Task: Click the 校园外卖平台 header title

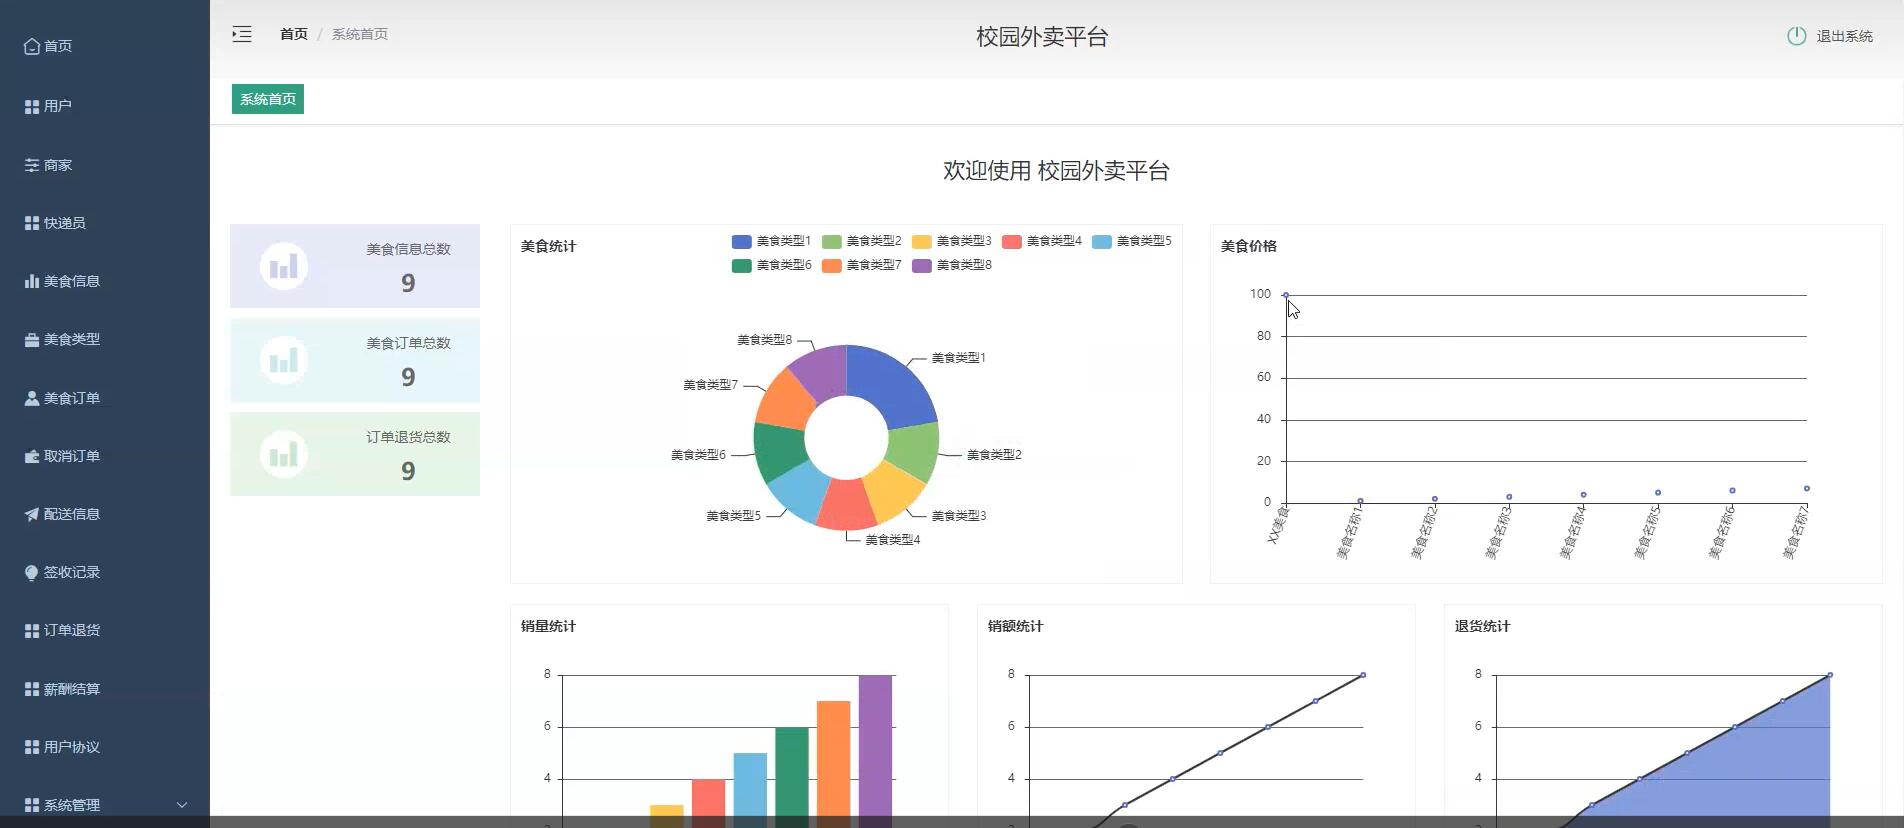Action: point(1042,37)
